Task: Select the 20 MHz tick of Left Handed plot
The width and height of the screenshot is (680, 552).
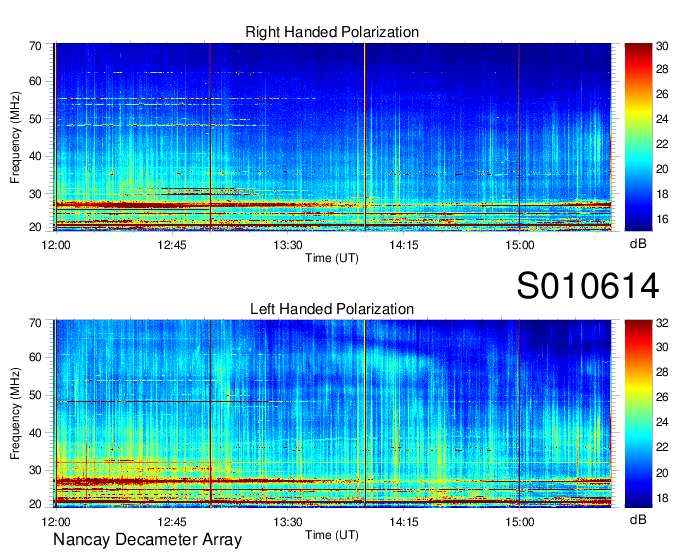Action: 36,504
